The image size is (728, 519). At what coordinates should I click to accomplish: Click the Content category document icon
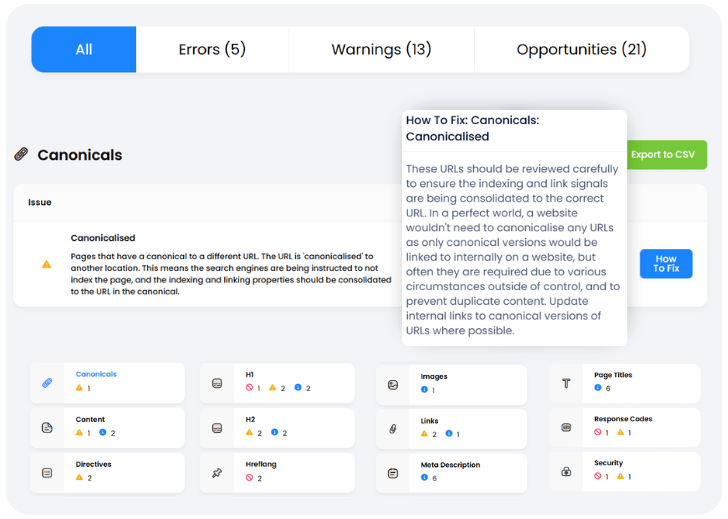46,428
